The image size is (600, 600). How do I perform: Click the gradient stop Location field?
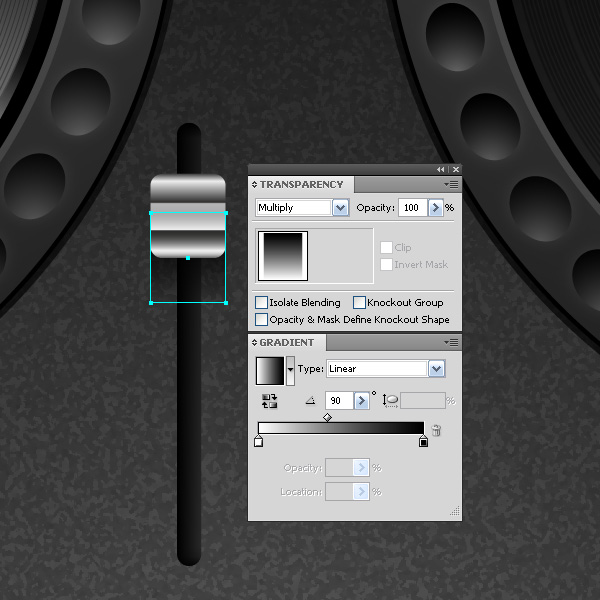339,491
